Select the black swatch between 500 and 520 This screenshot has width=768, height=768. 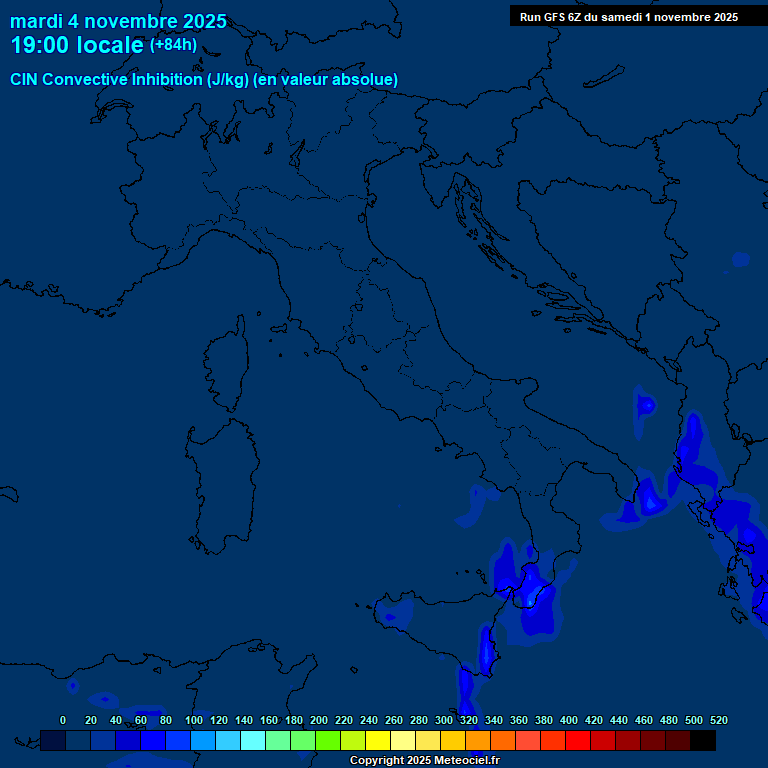pos(702,741)
